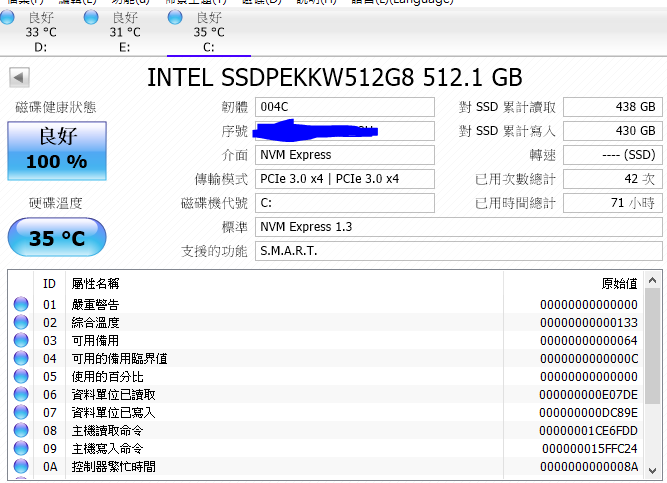Viewport: 667px width, 483px height.
Task: Open the 良好 100 % health status button
Action: [x=57, y=151]
